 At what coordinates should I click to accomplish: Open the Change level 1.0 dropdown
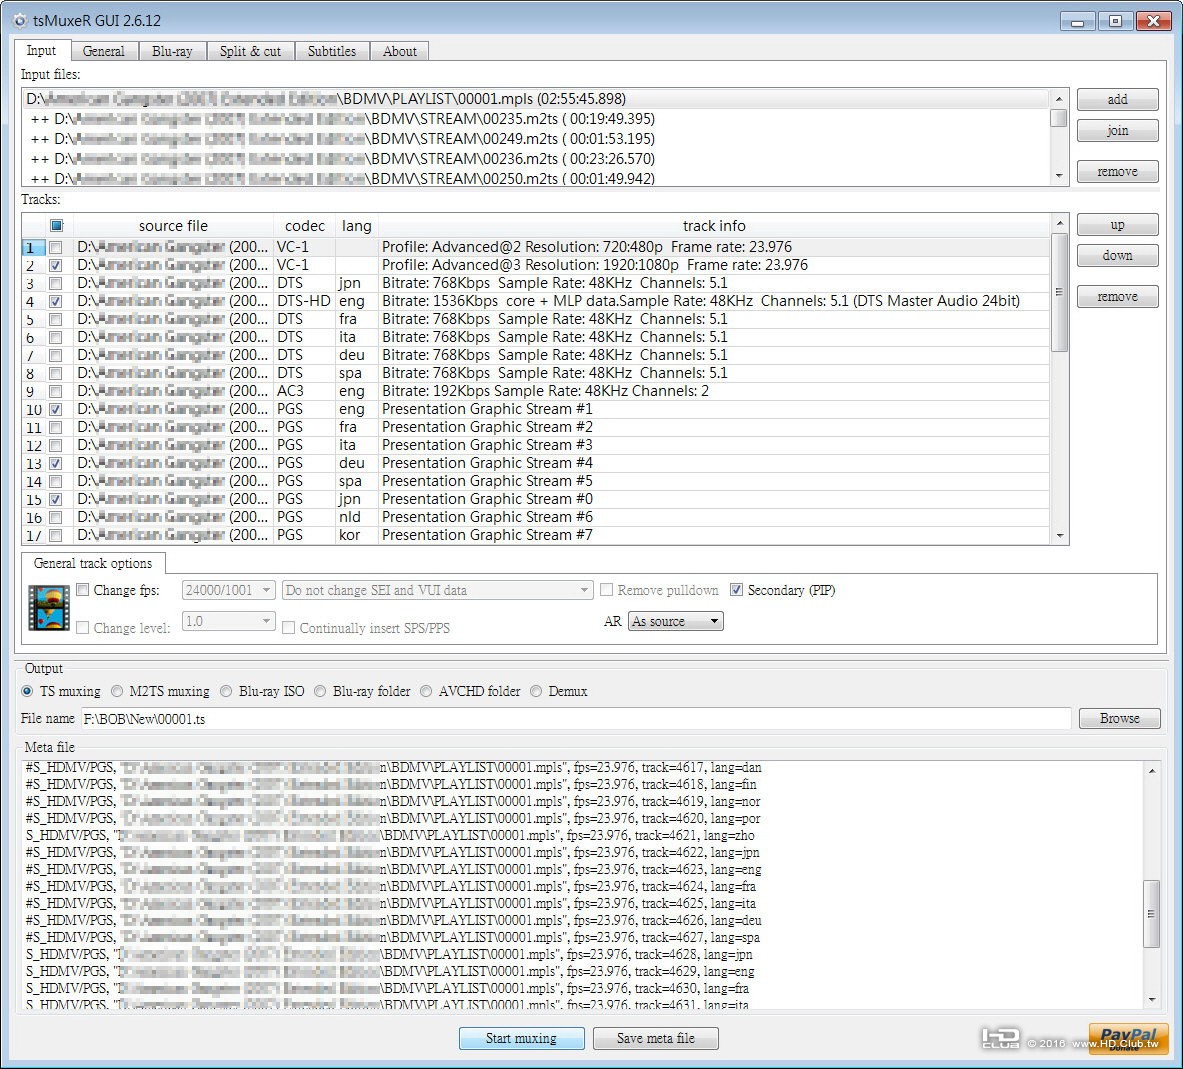228,622
